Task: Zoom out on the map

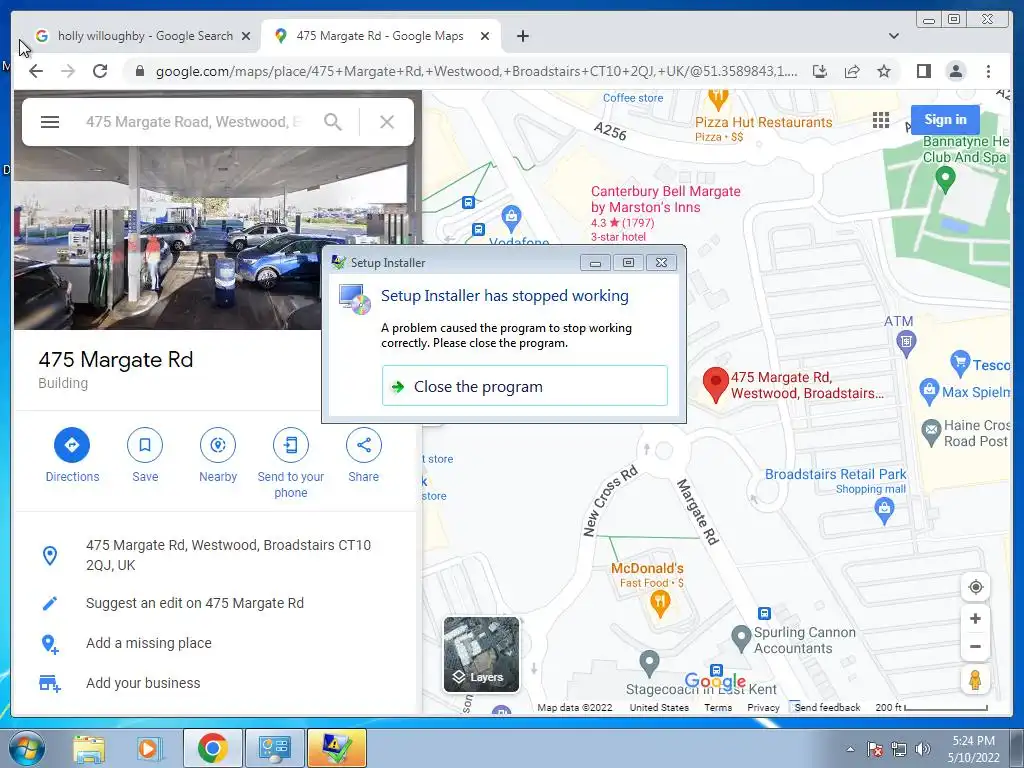Action: click(x=976, y=647)
